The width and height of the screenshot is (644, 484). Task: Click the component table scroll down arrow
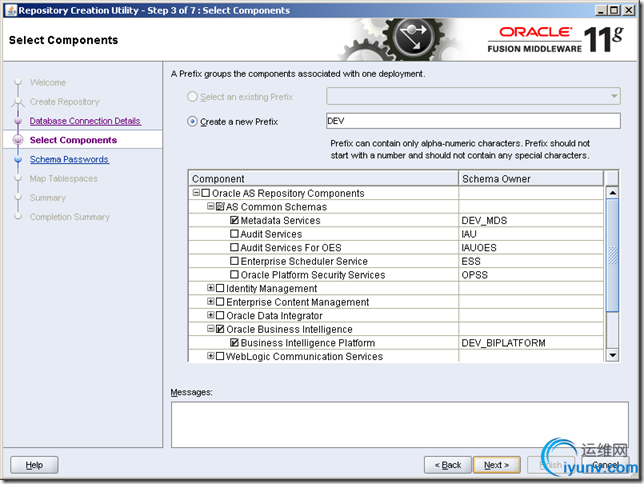pos(612,355)
